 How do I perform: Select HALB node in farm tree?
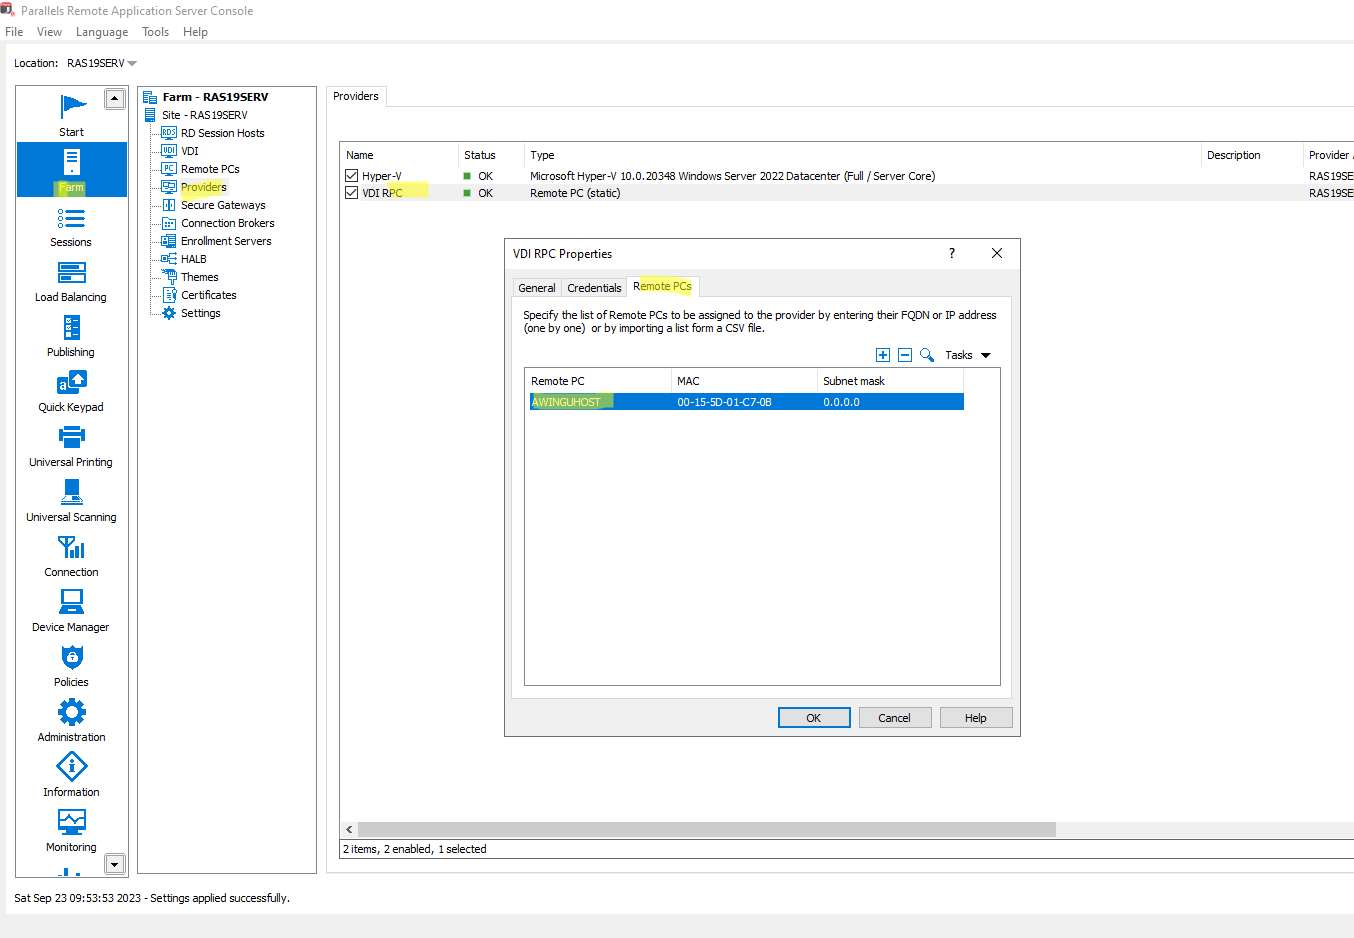193,259
